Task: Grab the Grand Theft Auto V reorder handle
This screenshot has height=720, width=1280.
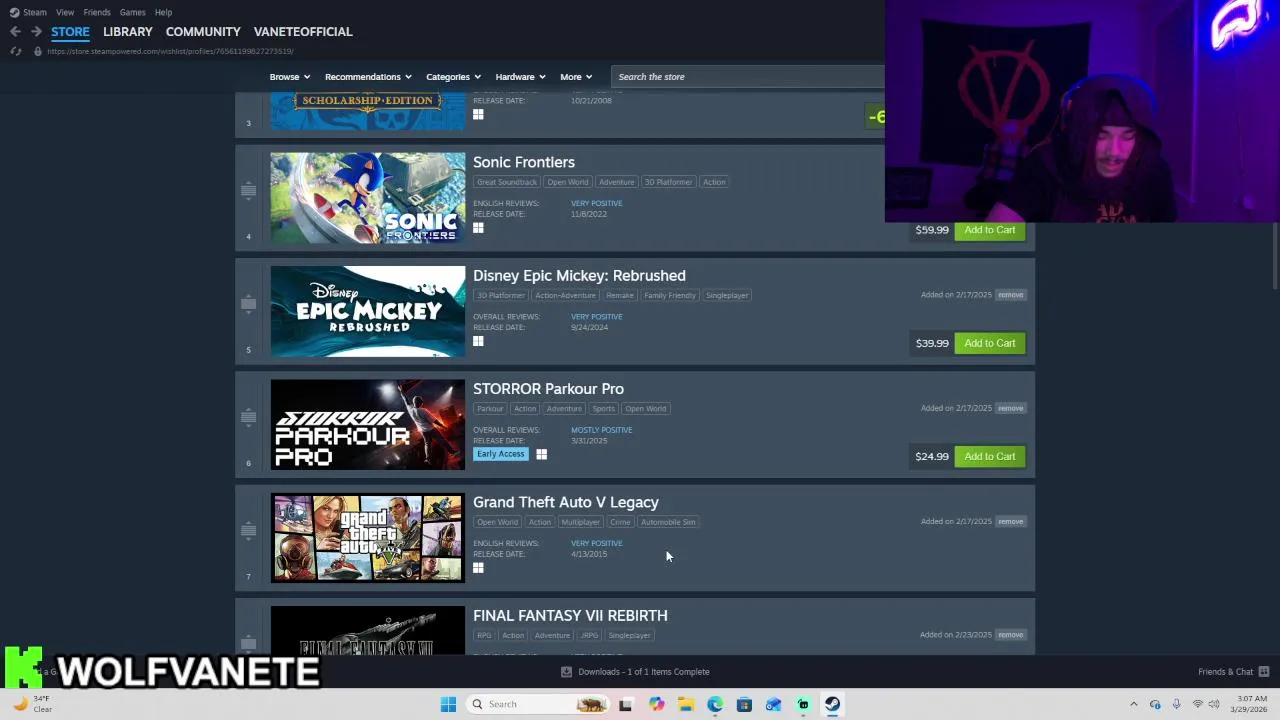Action: [x=248, y=530]
